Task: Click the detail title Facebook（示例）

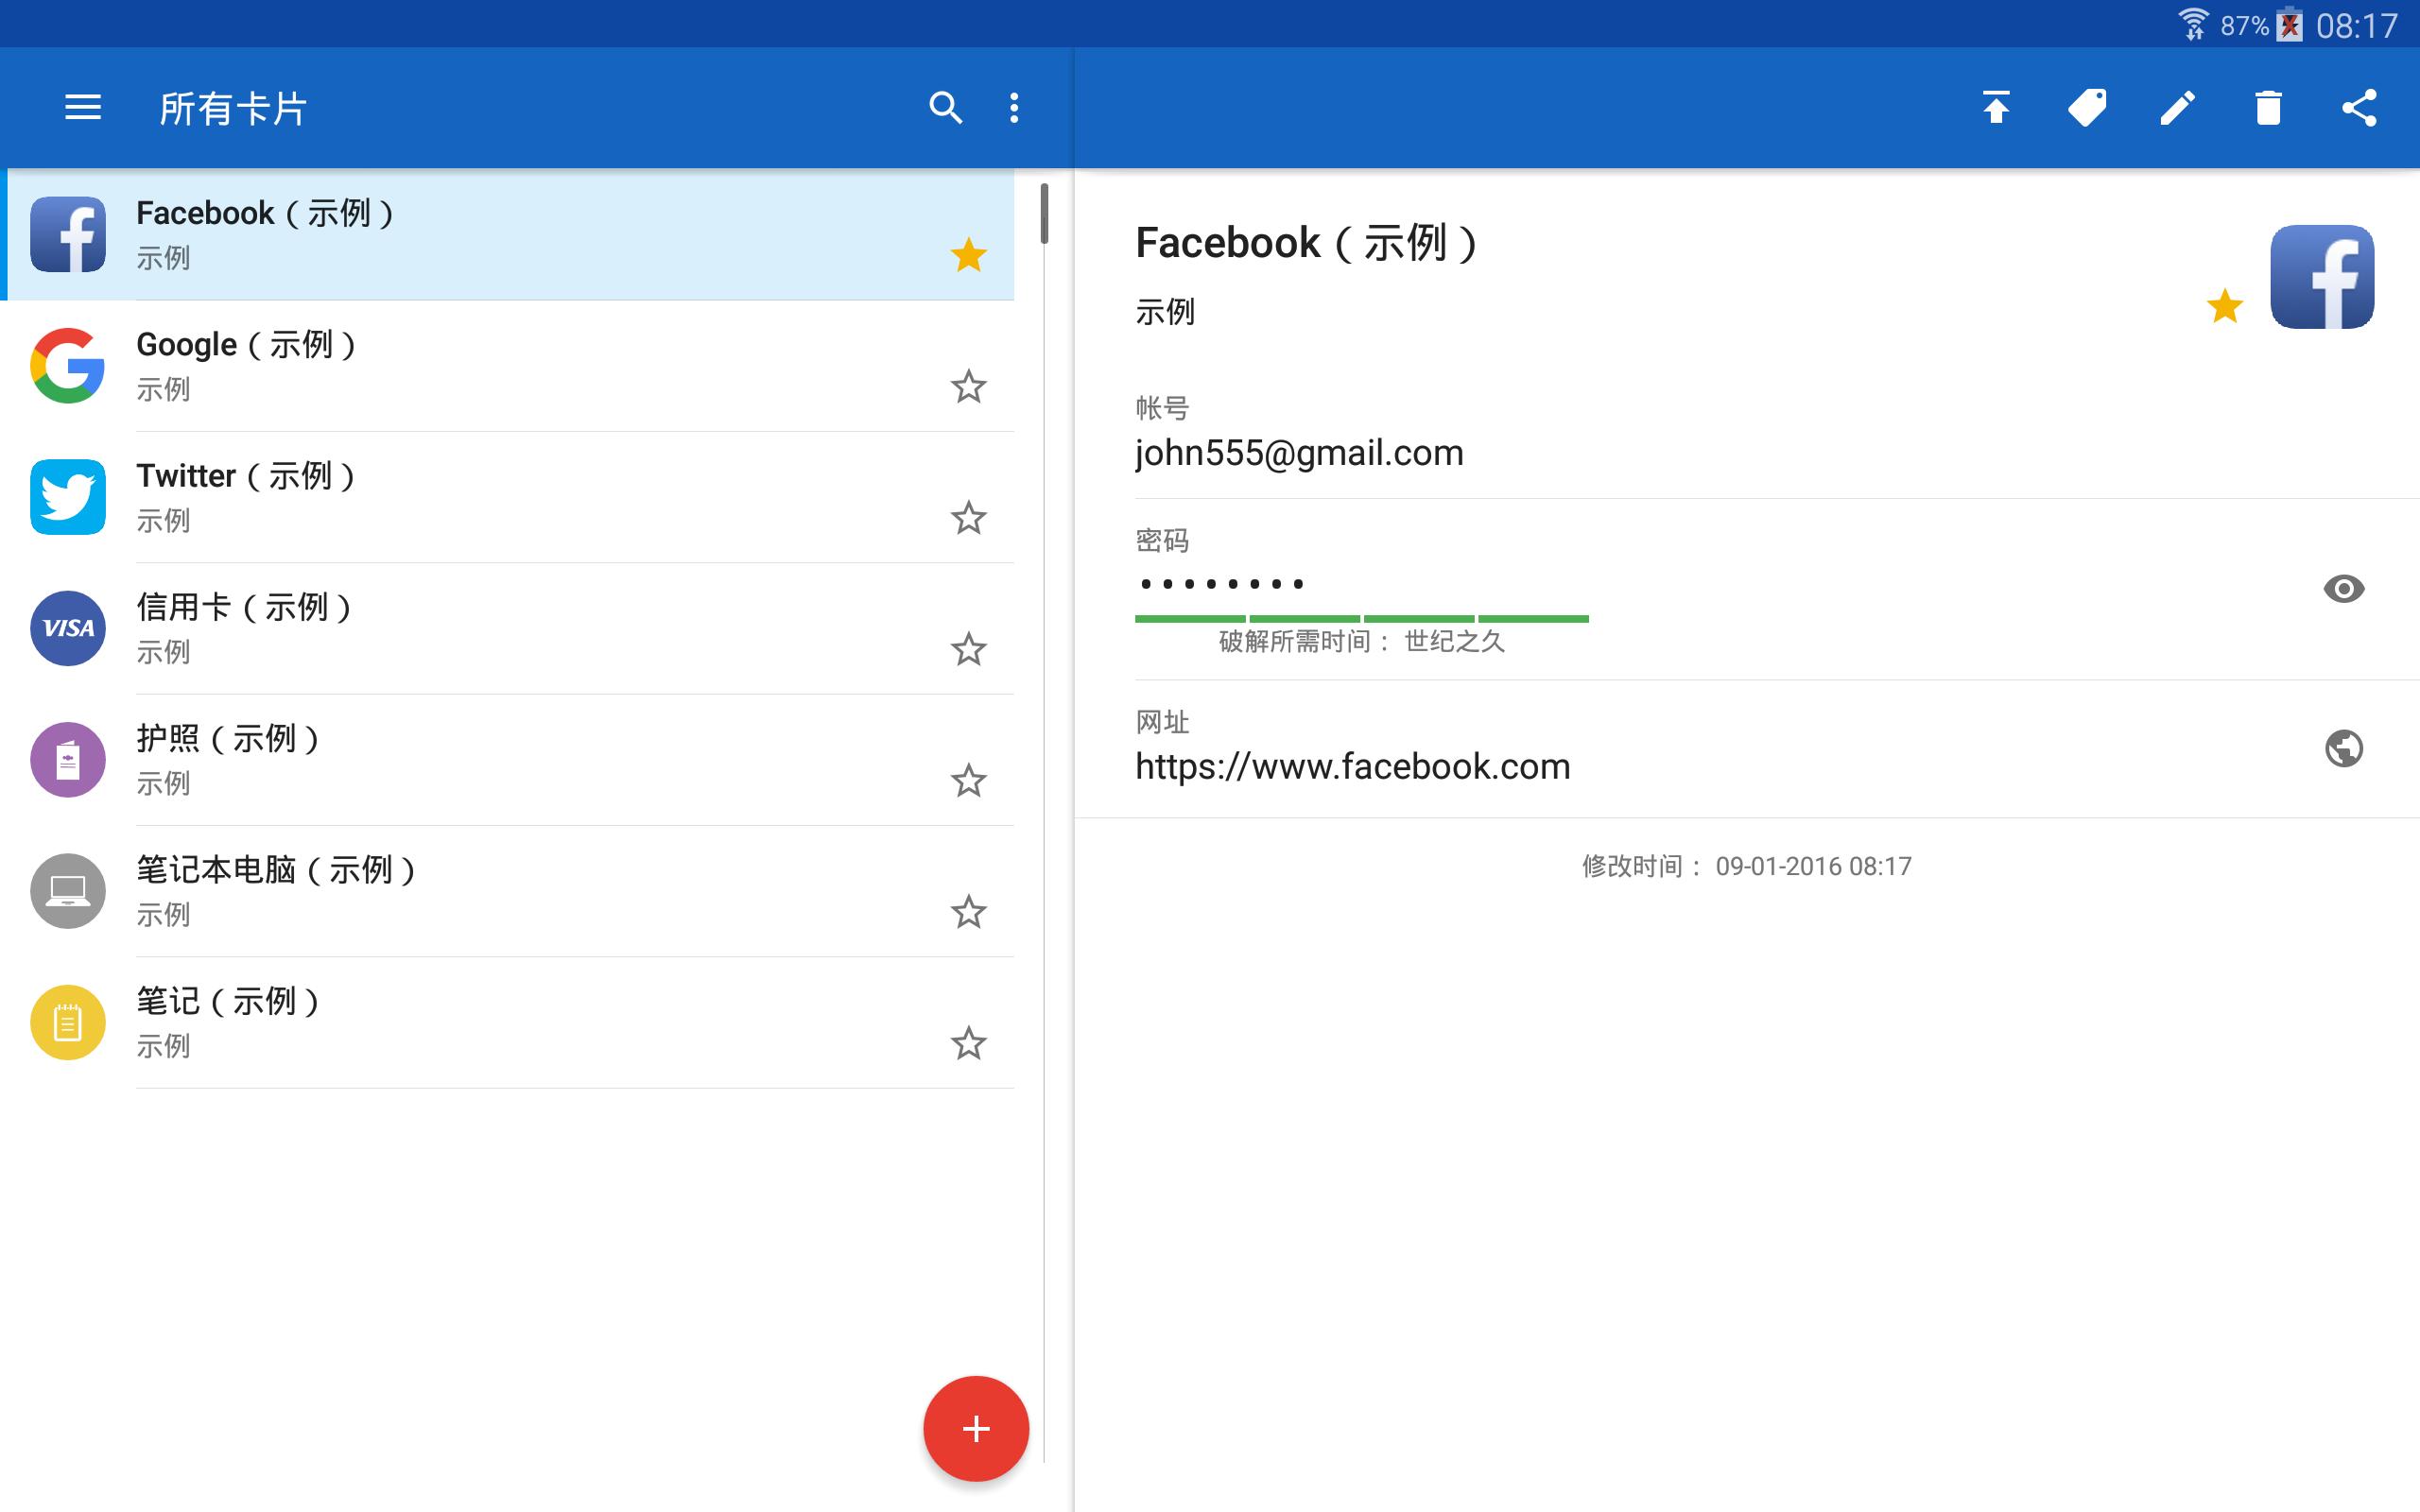Action: coord(1307,243)
